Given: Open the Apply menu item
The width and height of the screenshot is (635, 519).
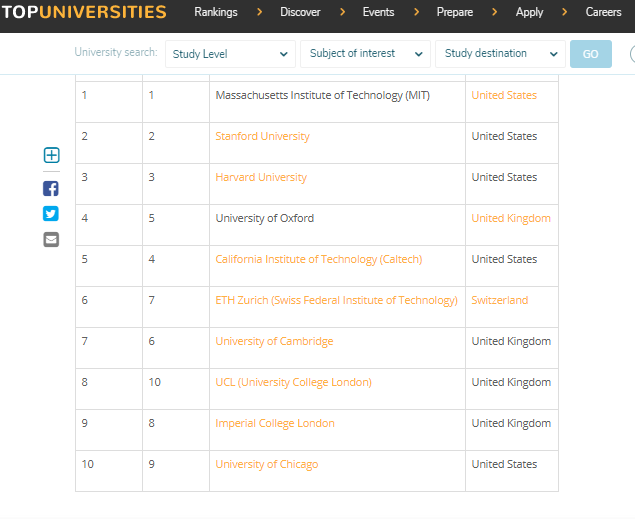Looking at the screenshot, I should click(529, 13).
